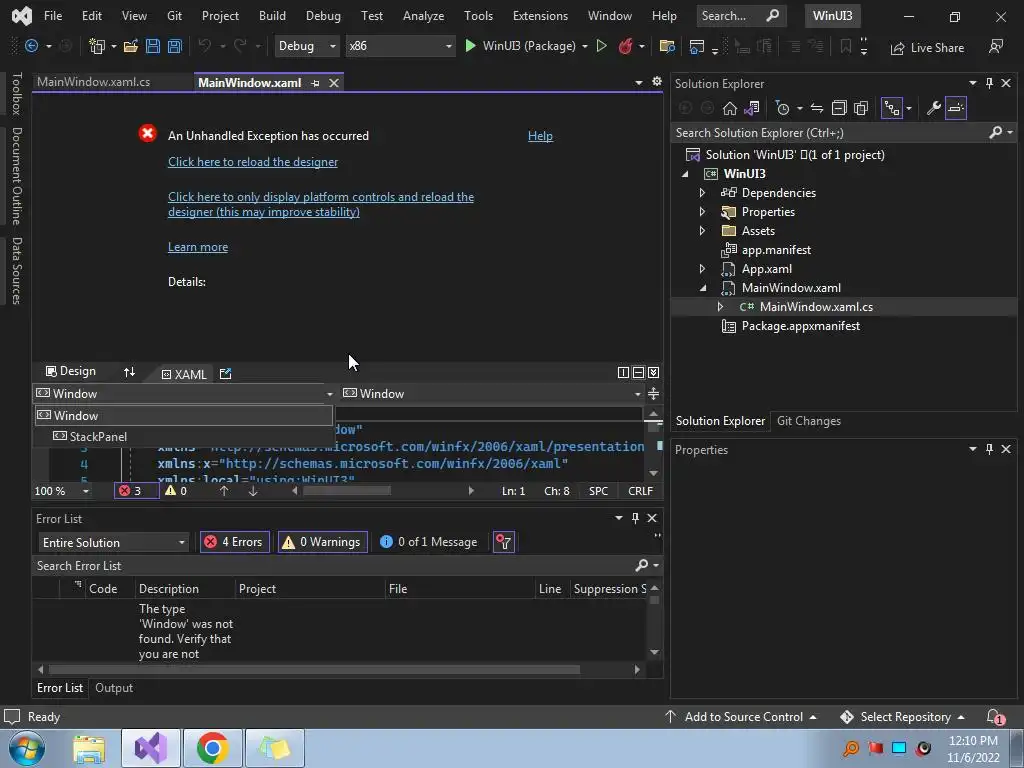The width and height of the screenshot is (1024, 768).
Task: Click 'Click here to reload the designer' link
Action: tap(253, 162)
